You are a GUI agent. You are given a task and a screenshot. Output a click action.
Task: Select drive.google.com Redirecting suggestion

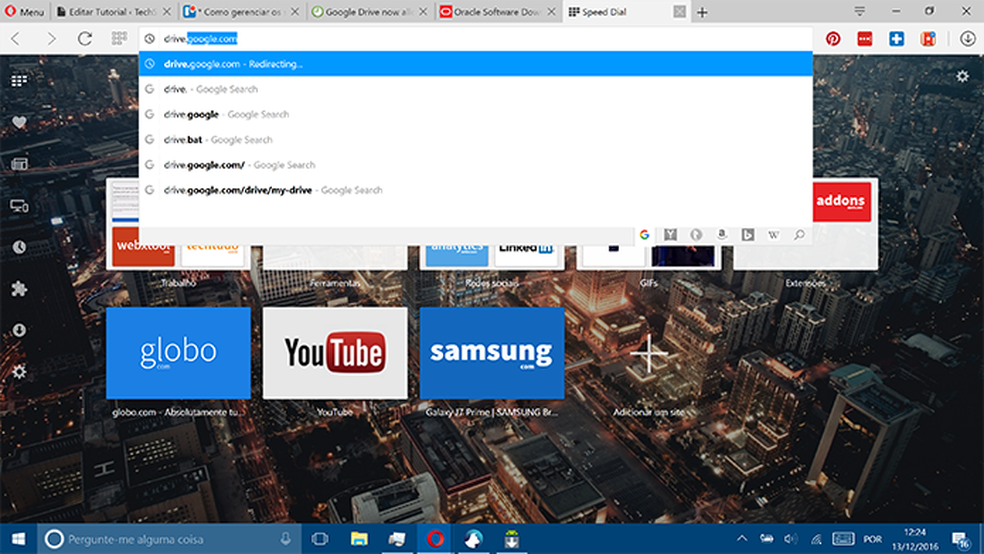[476, 64]
